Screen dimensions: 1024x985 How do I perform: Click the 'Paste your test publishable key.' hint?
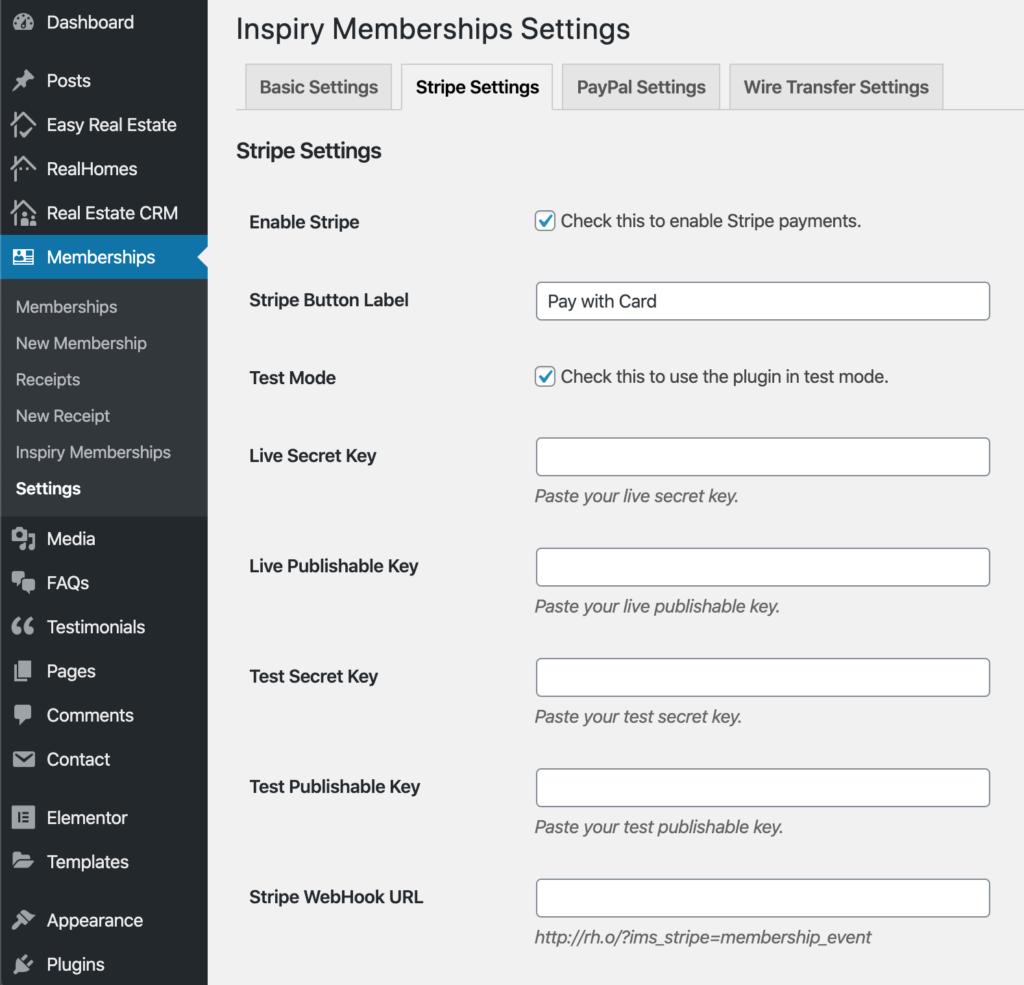pyautogui.click(x=659, y=827)
